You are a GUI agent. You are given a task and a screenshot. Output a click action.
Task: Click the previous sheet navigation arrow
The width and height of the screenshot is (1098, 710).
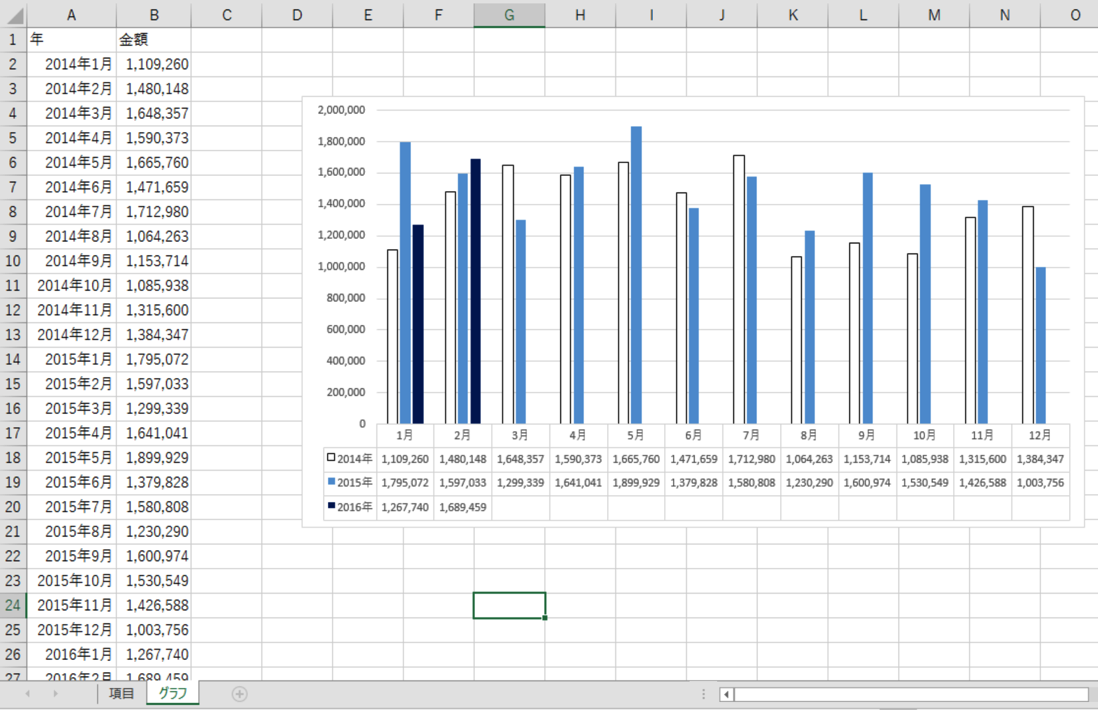click(x=28, y=694)
